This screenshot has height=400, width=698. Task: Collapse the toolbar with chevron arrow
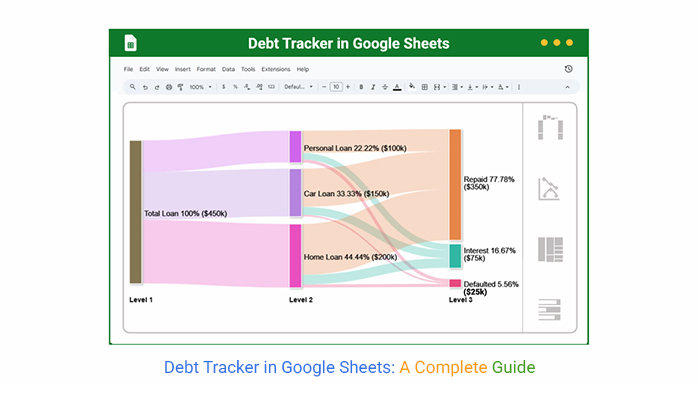click(567, 87)
